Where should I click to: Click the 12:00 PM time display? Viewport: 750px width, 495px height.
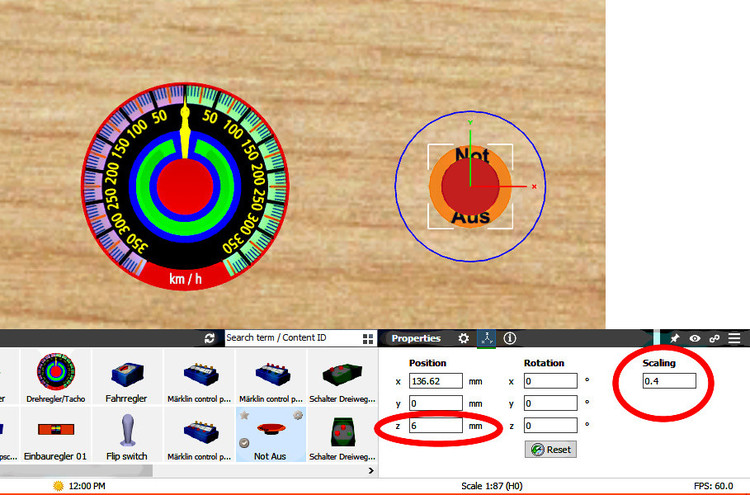(87, 486)
